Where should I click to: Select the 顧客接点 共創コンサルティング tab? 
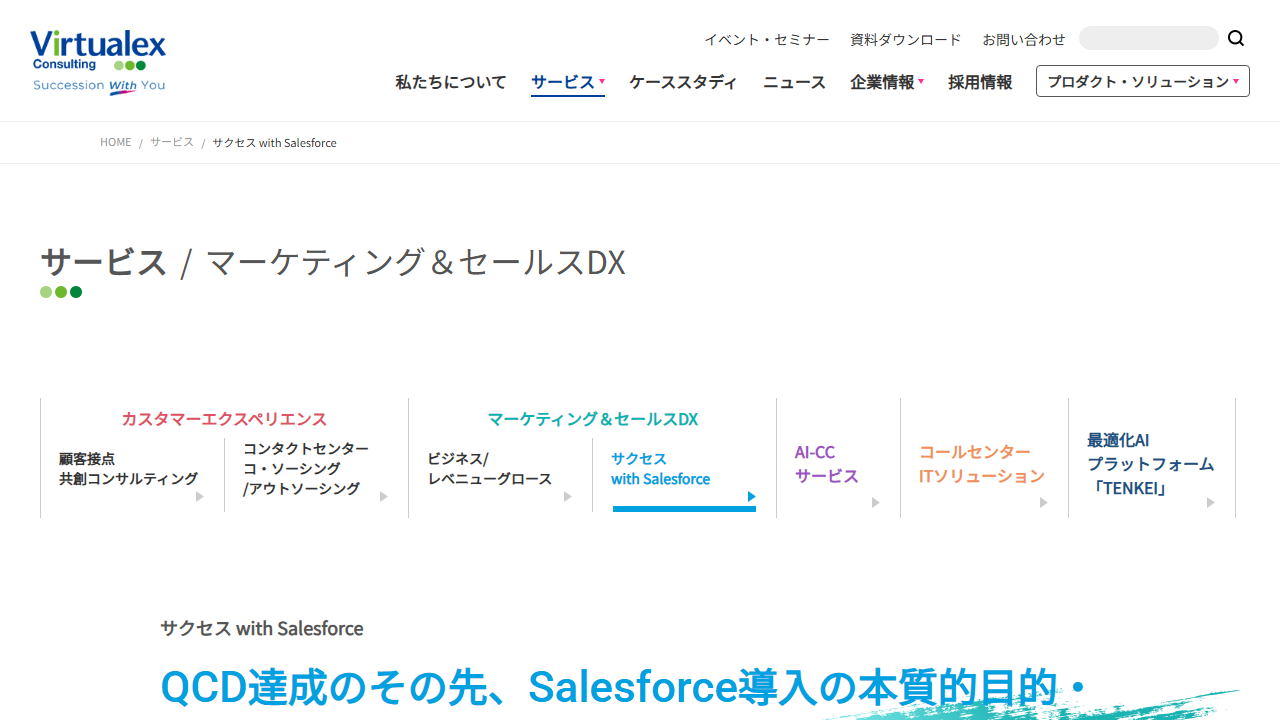[x=133, y=475]
